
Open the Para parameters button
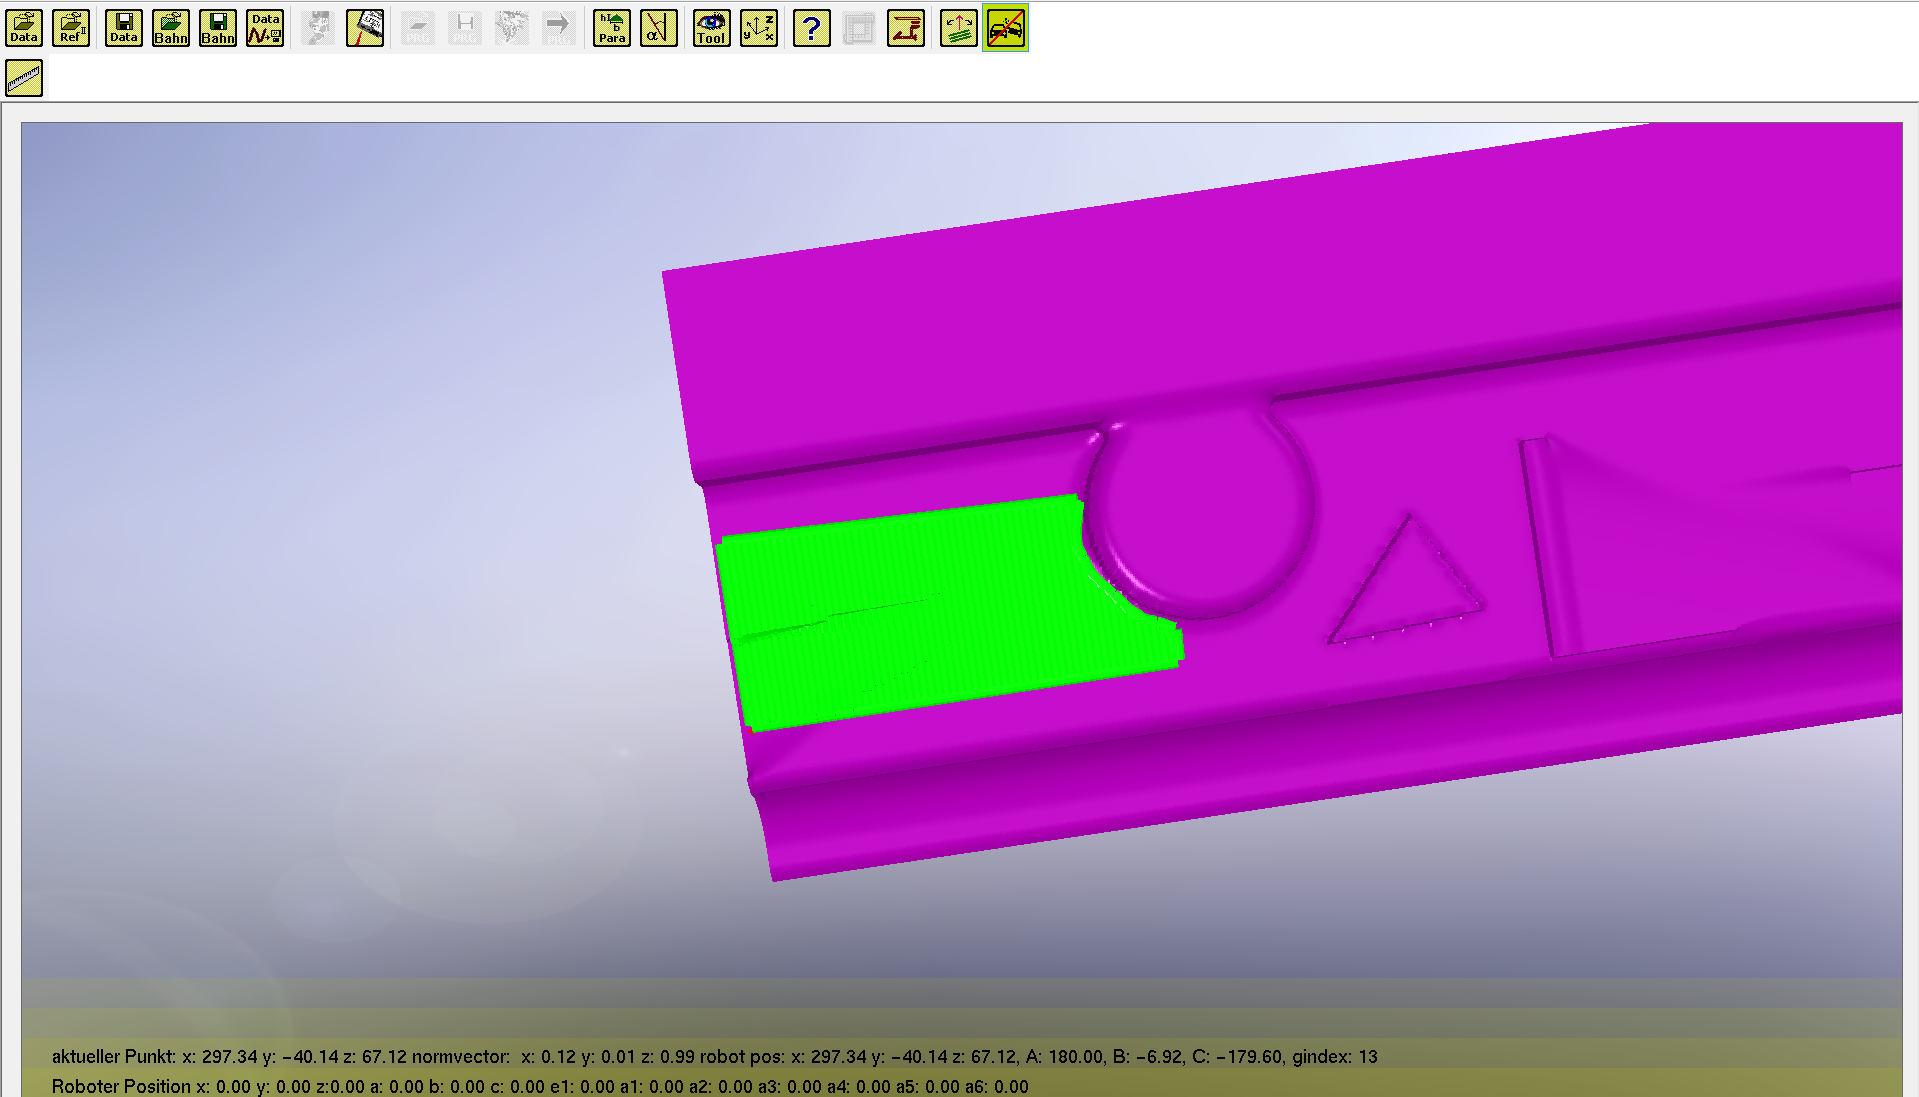coord(612,28)
